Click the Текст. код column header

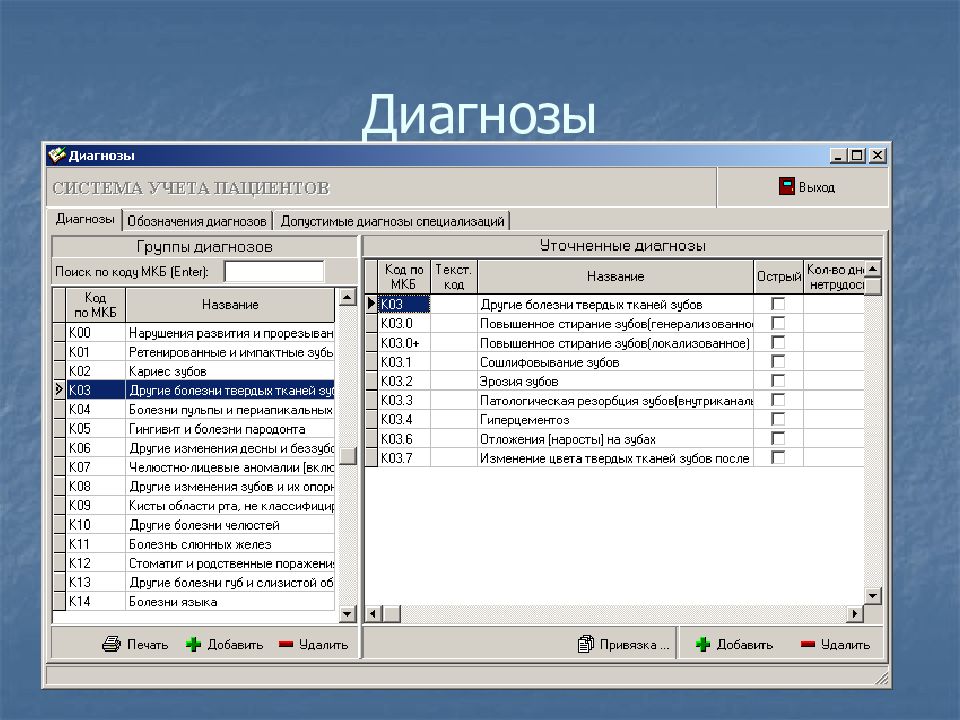454,276
